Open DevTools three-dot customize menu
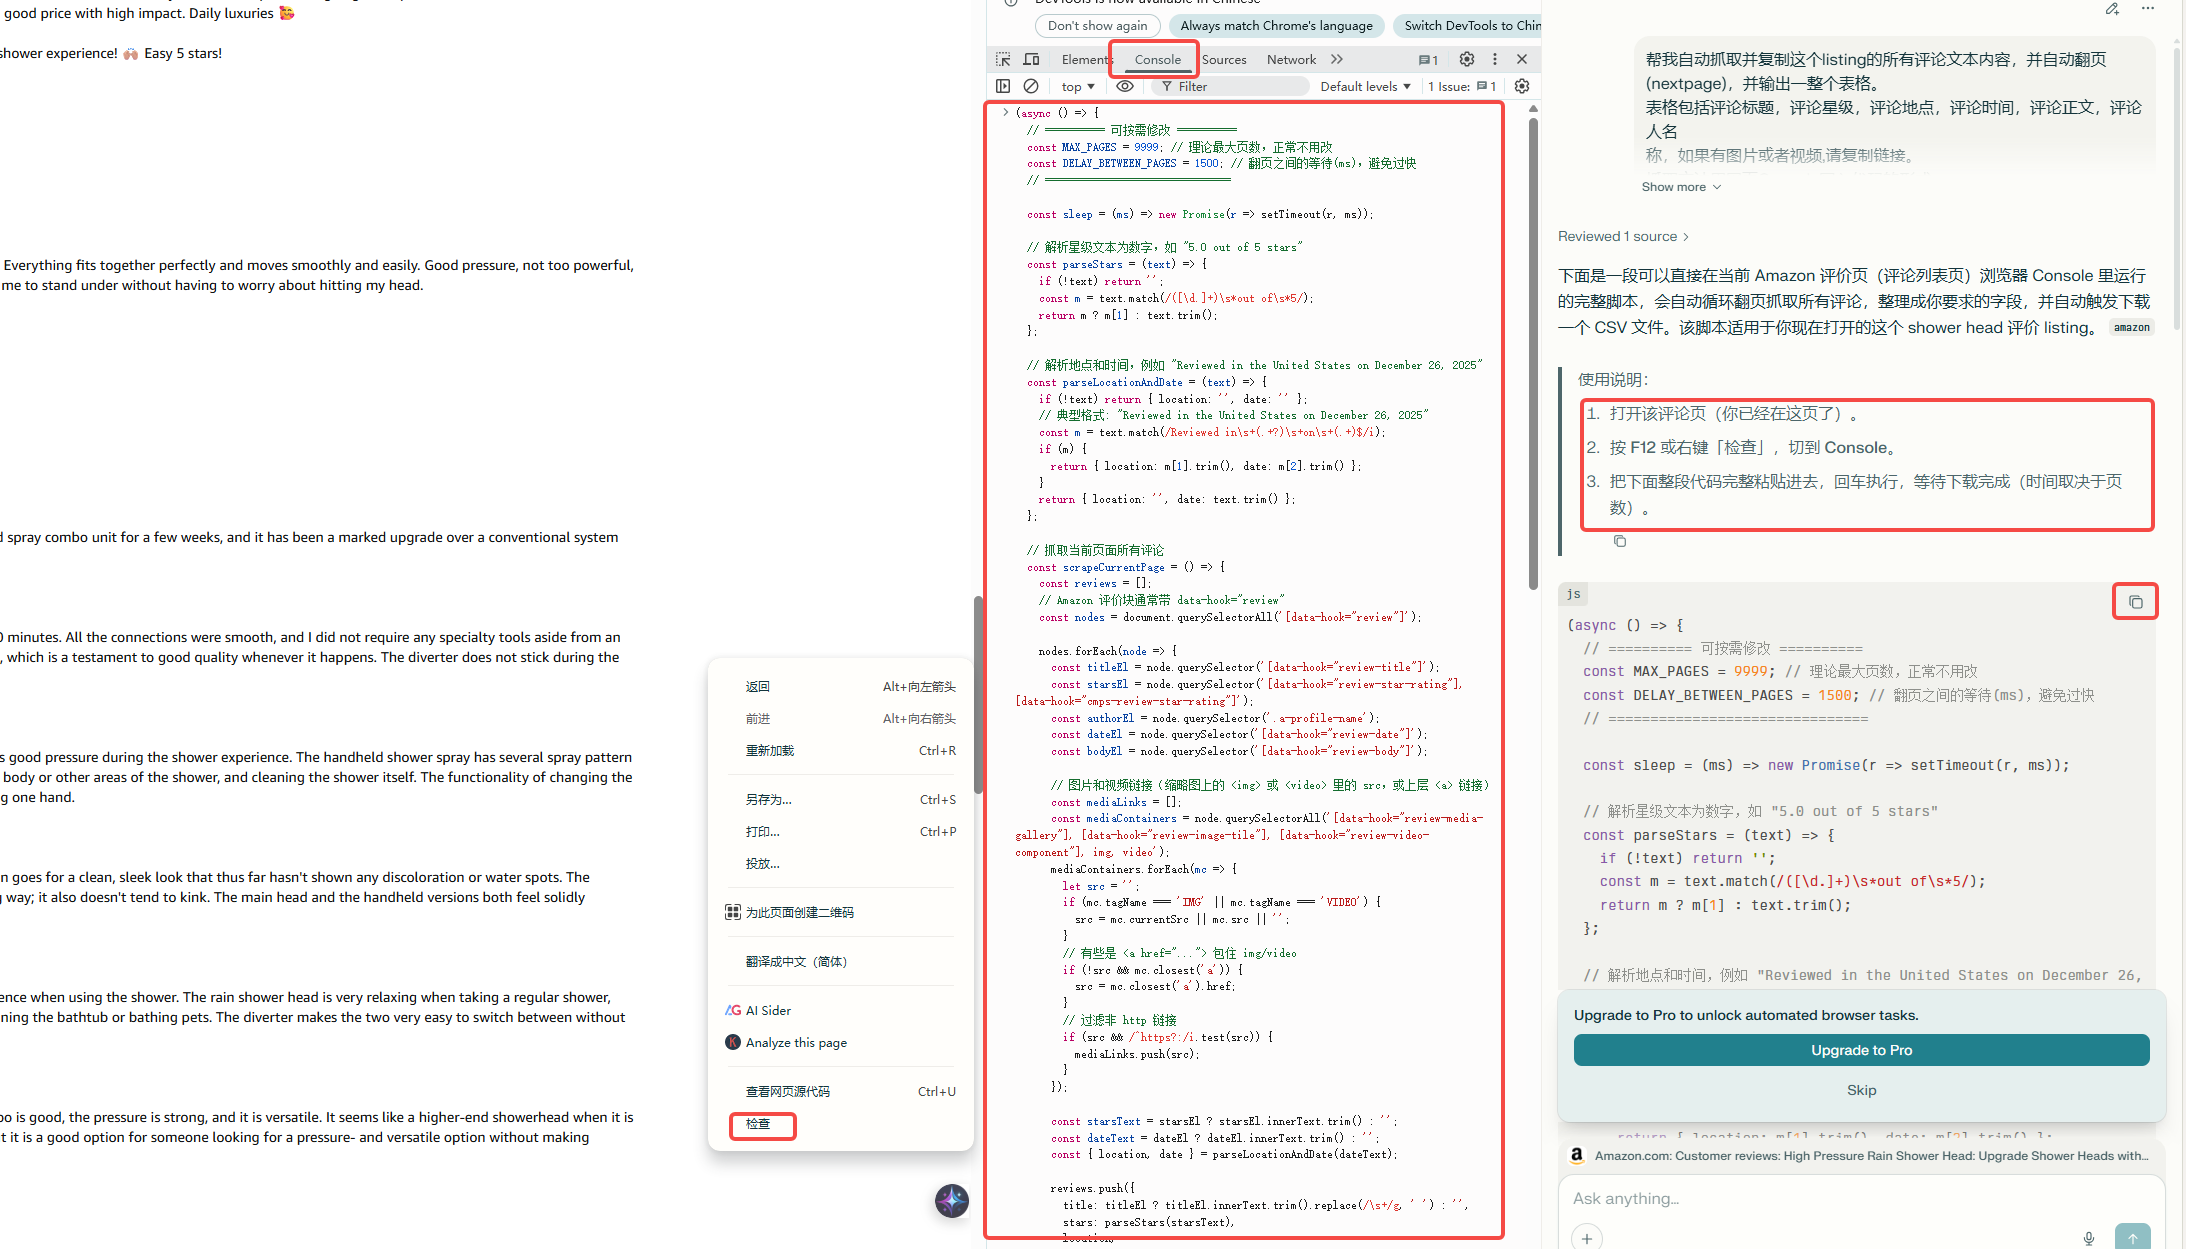This screenshot has height=1249, width=2186. point(1495,59)
